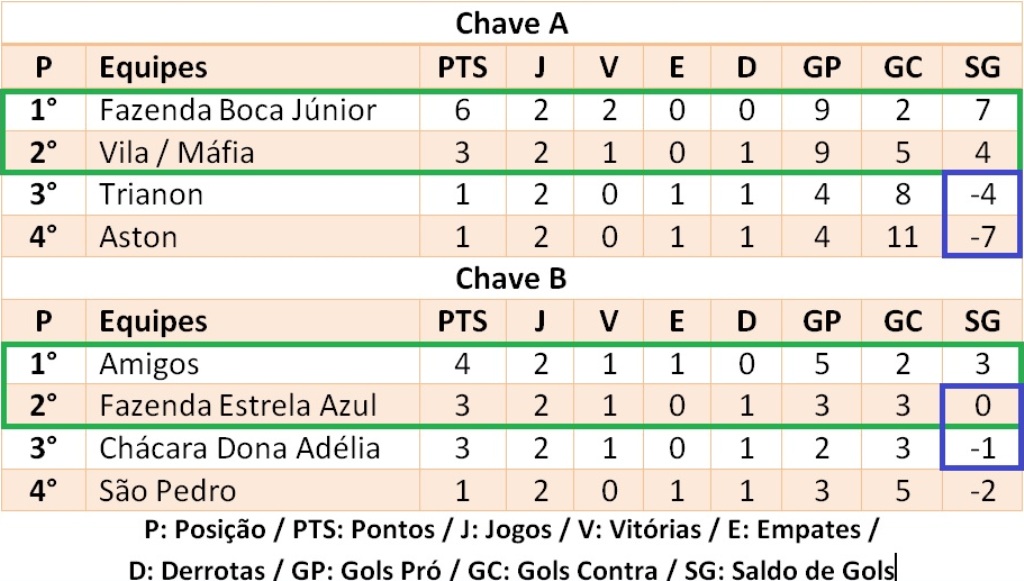Click Chácara Dona Adélia's goal difference -1

(x=982, y=448)
